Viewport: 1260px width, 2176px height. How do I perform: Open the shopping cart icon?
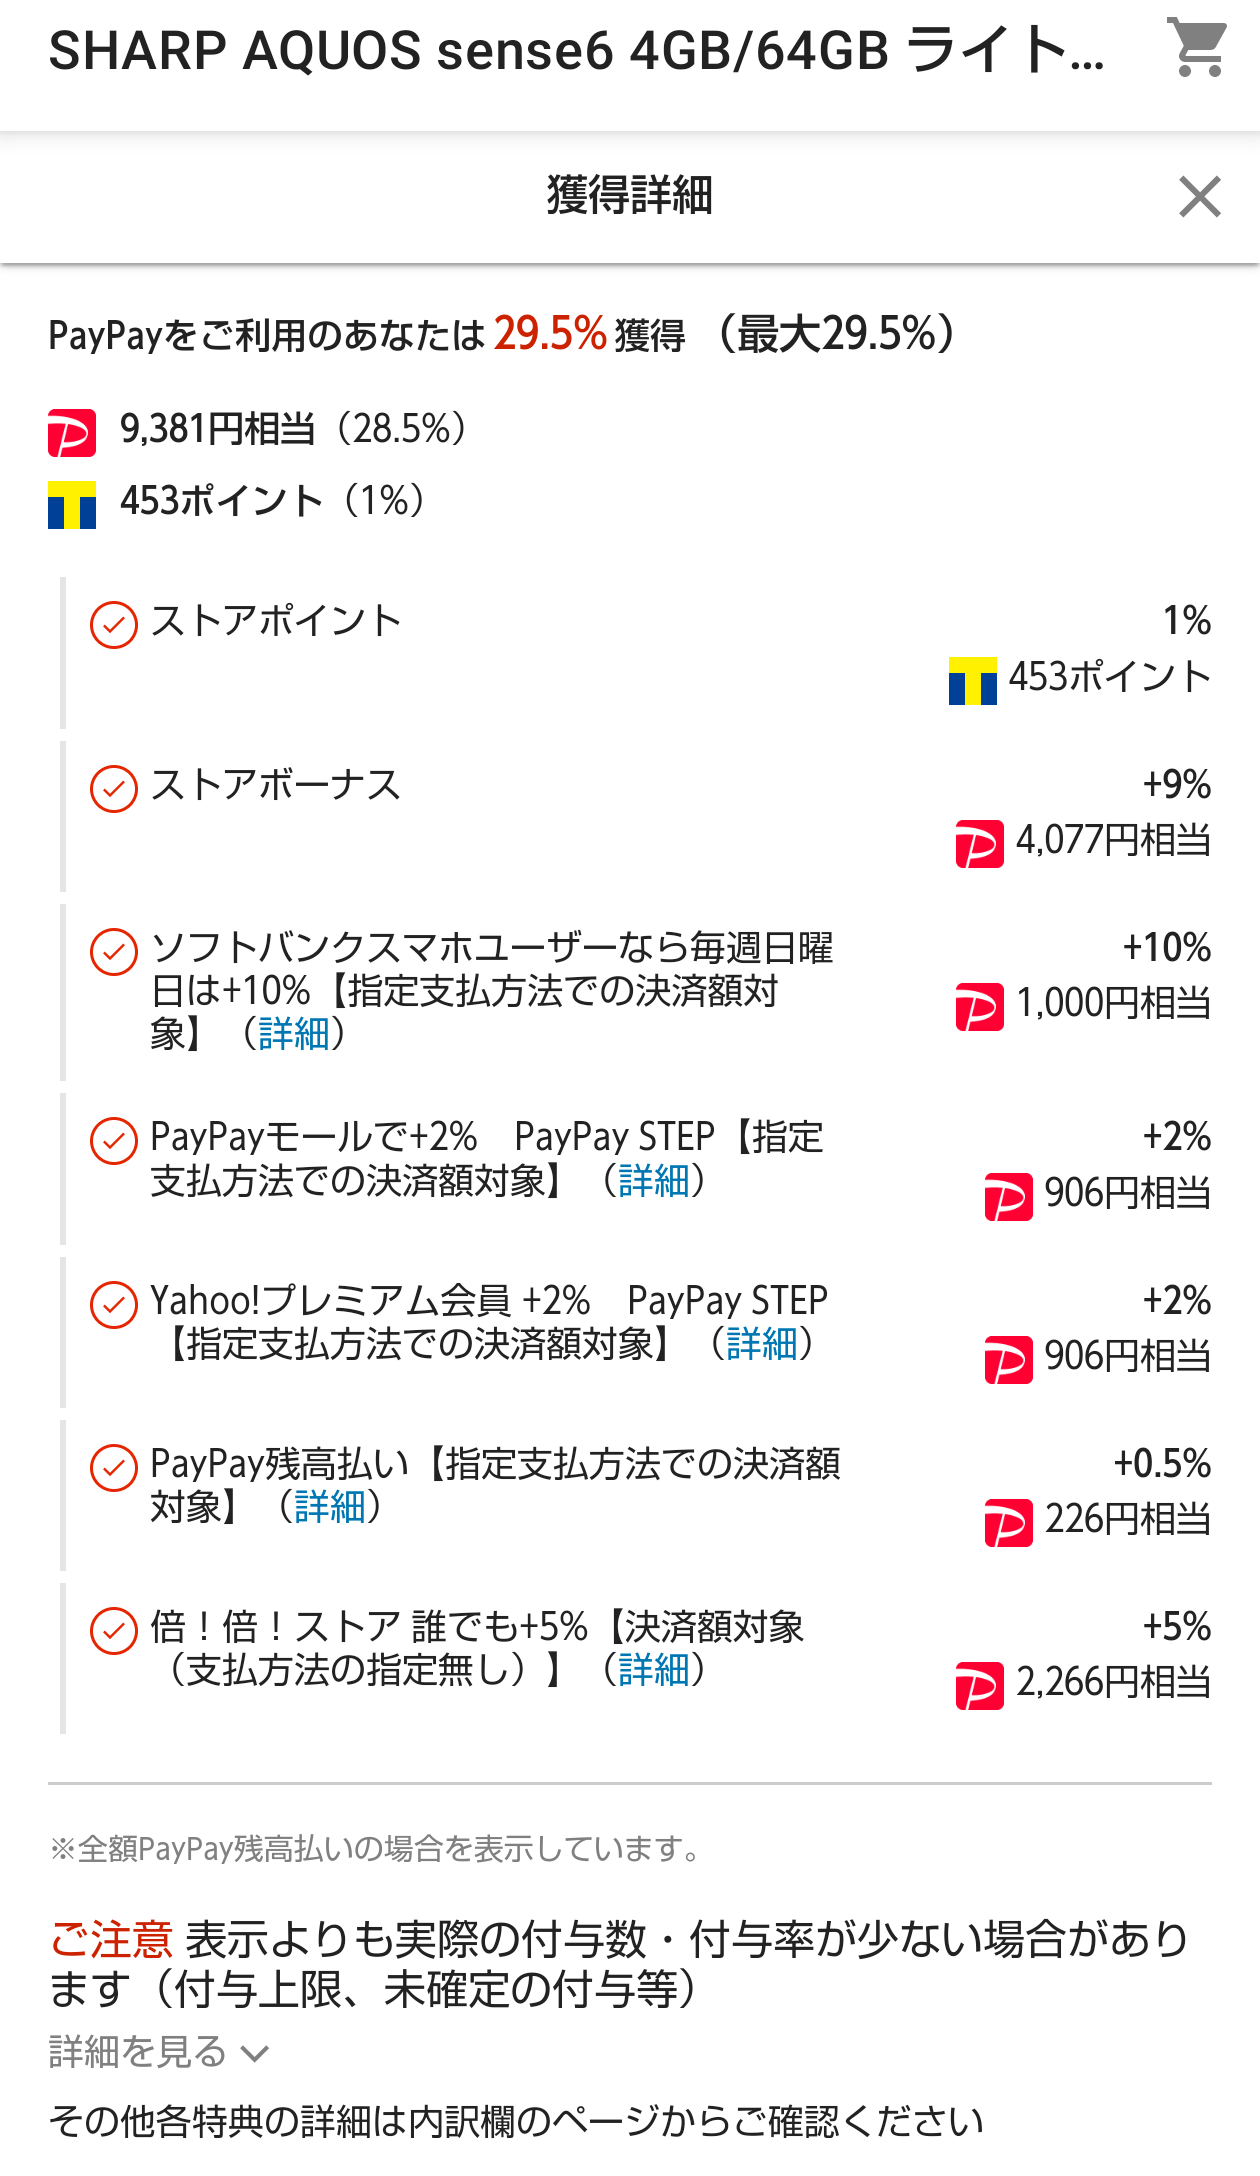click(x=1199, y=48)
